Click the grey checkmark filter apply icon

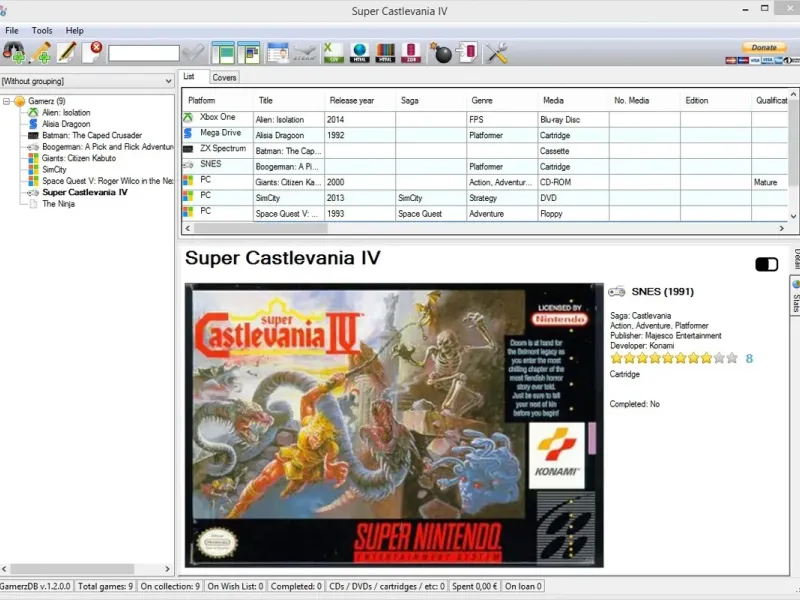click(x=193, y=53)
